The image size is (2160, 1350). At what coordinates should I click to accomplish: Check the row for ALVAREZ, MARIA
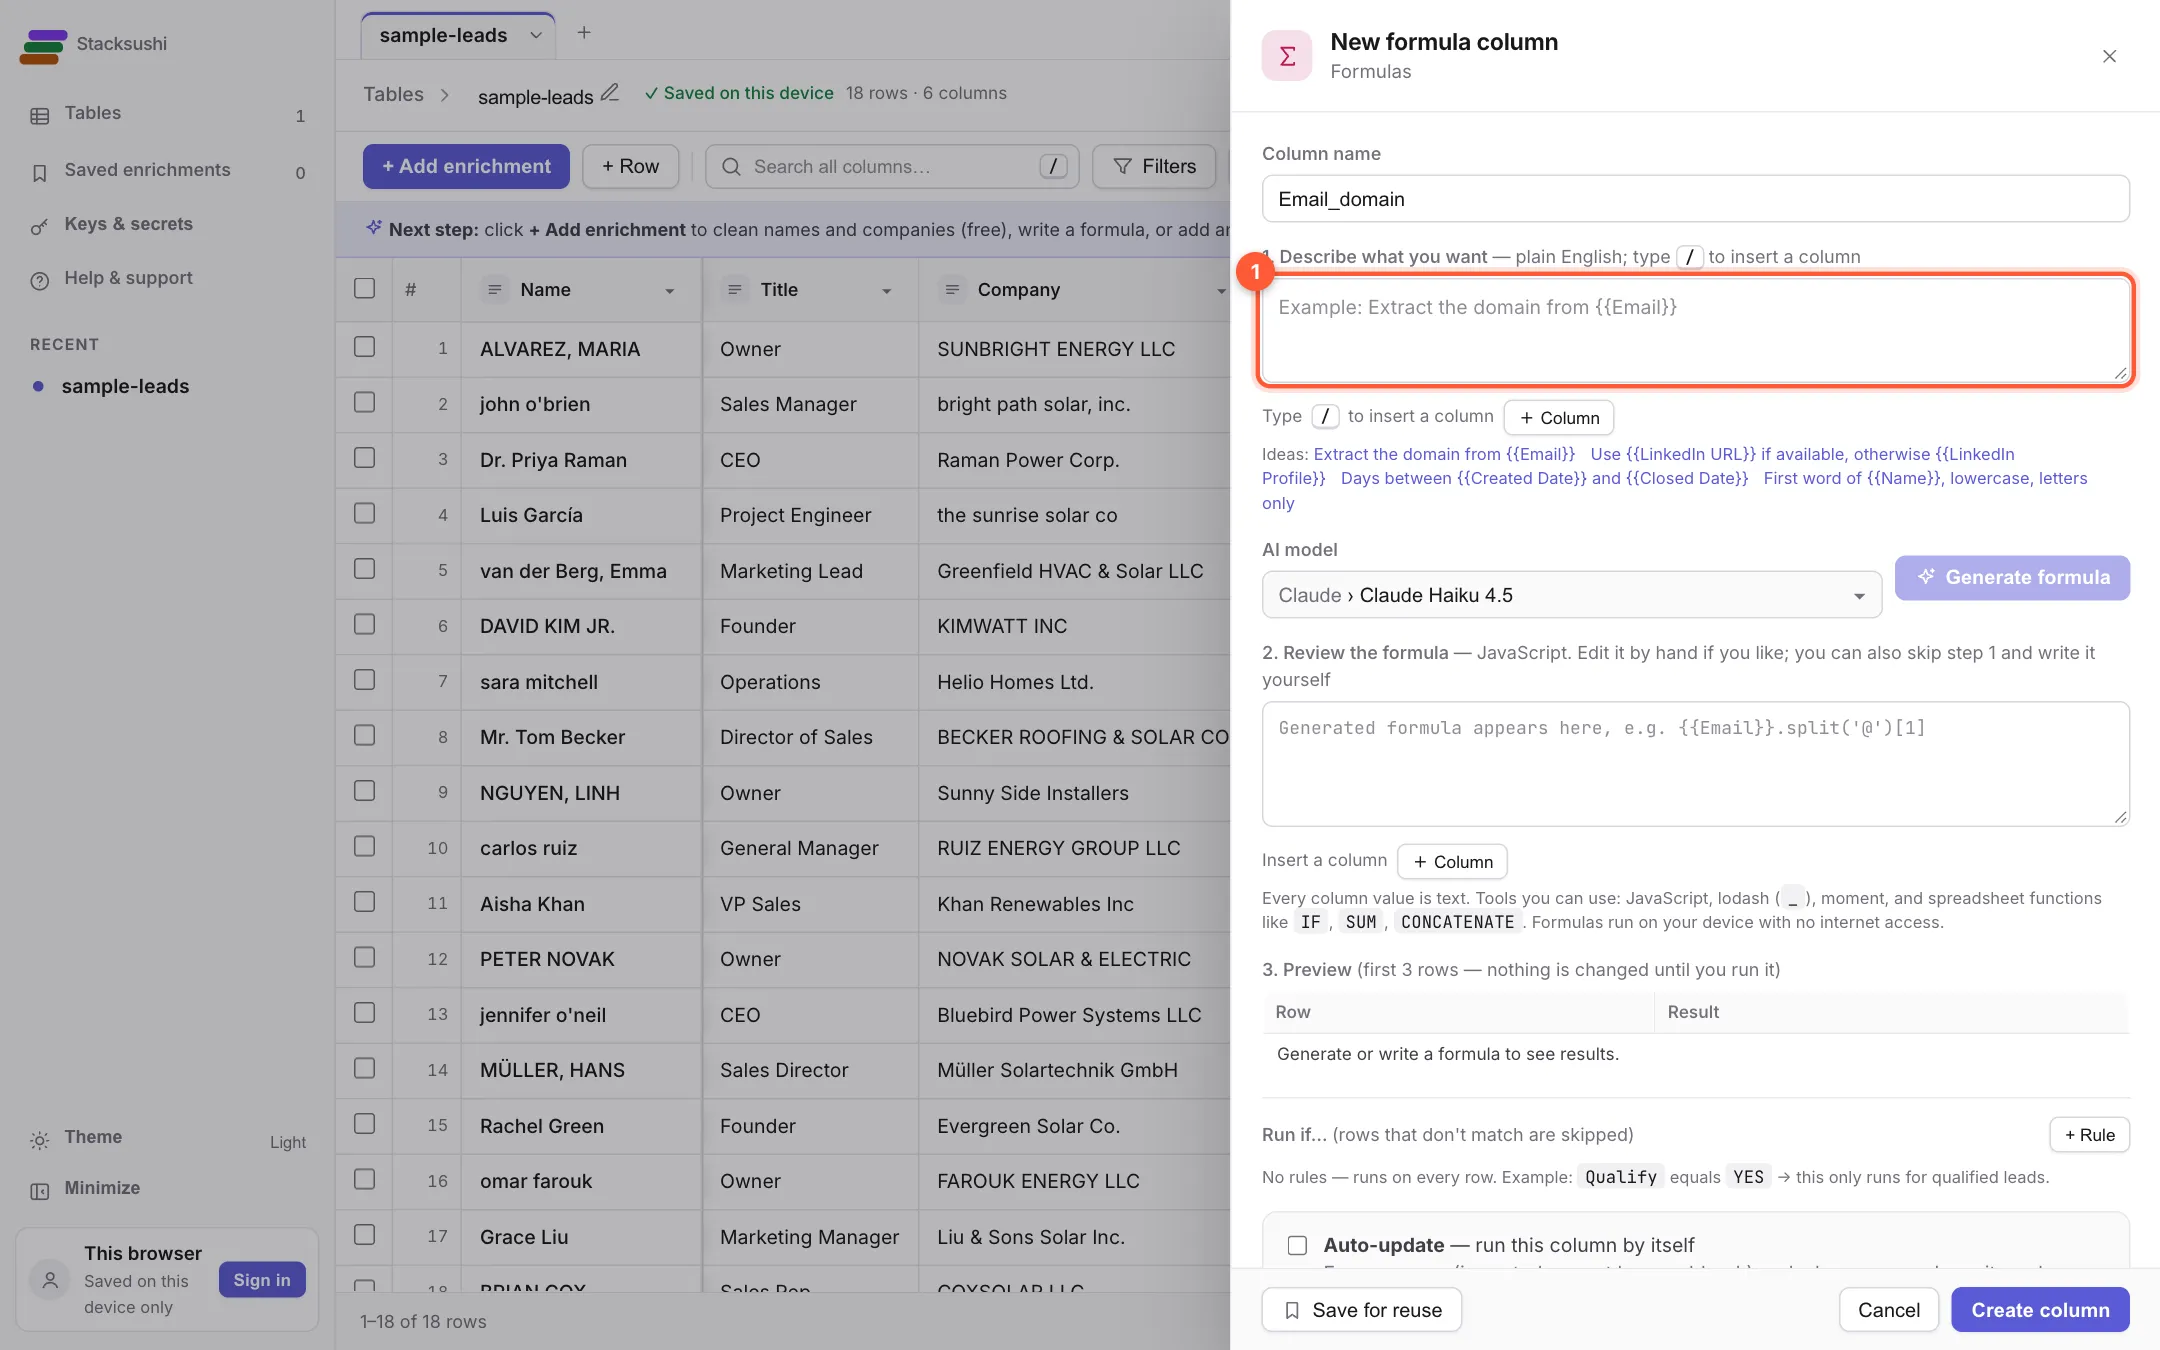[365, 347]
